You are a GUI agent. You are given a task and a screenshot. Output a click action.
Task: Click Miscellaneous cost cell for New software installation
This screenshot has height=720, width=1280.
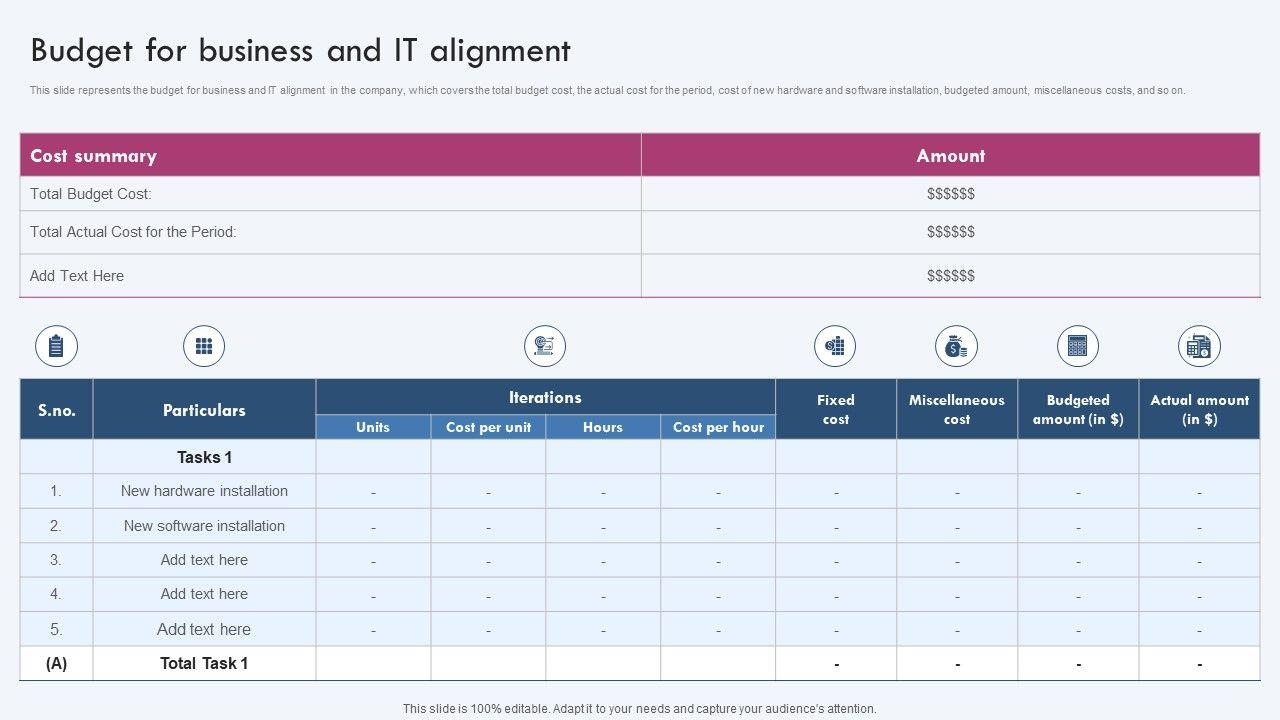[x=956, y=526]
